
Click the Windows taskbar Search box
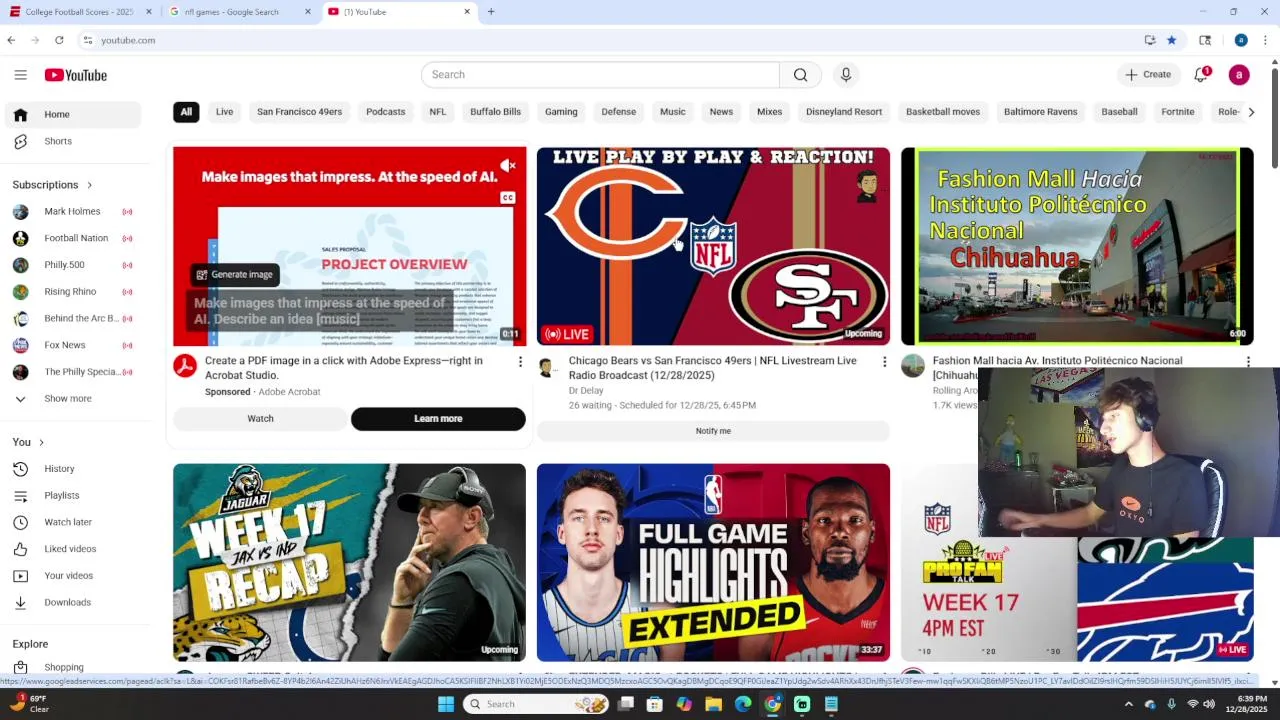[537, 704]
